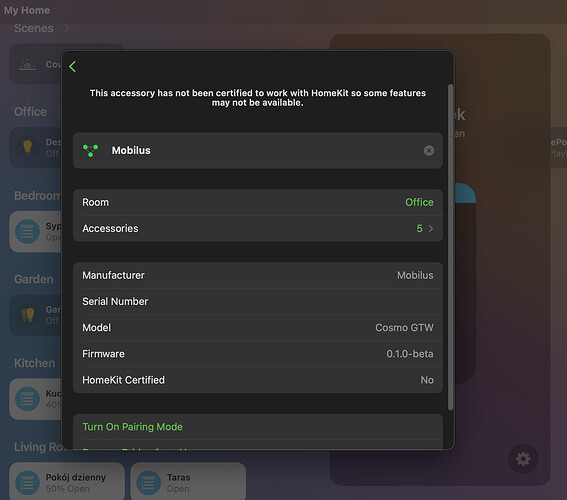Open the Pokój dzienny tile
Screen dimensions: 567x500
tap(67, 482)
